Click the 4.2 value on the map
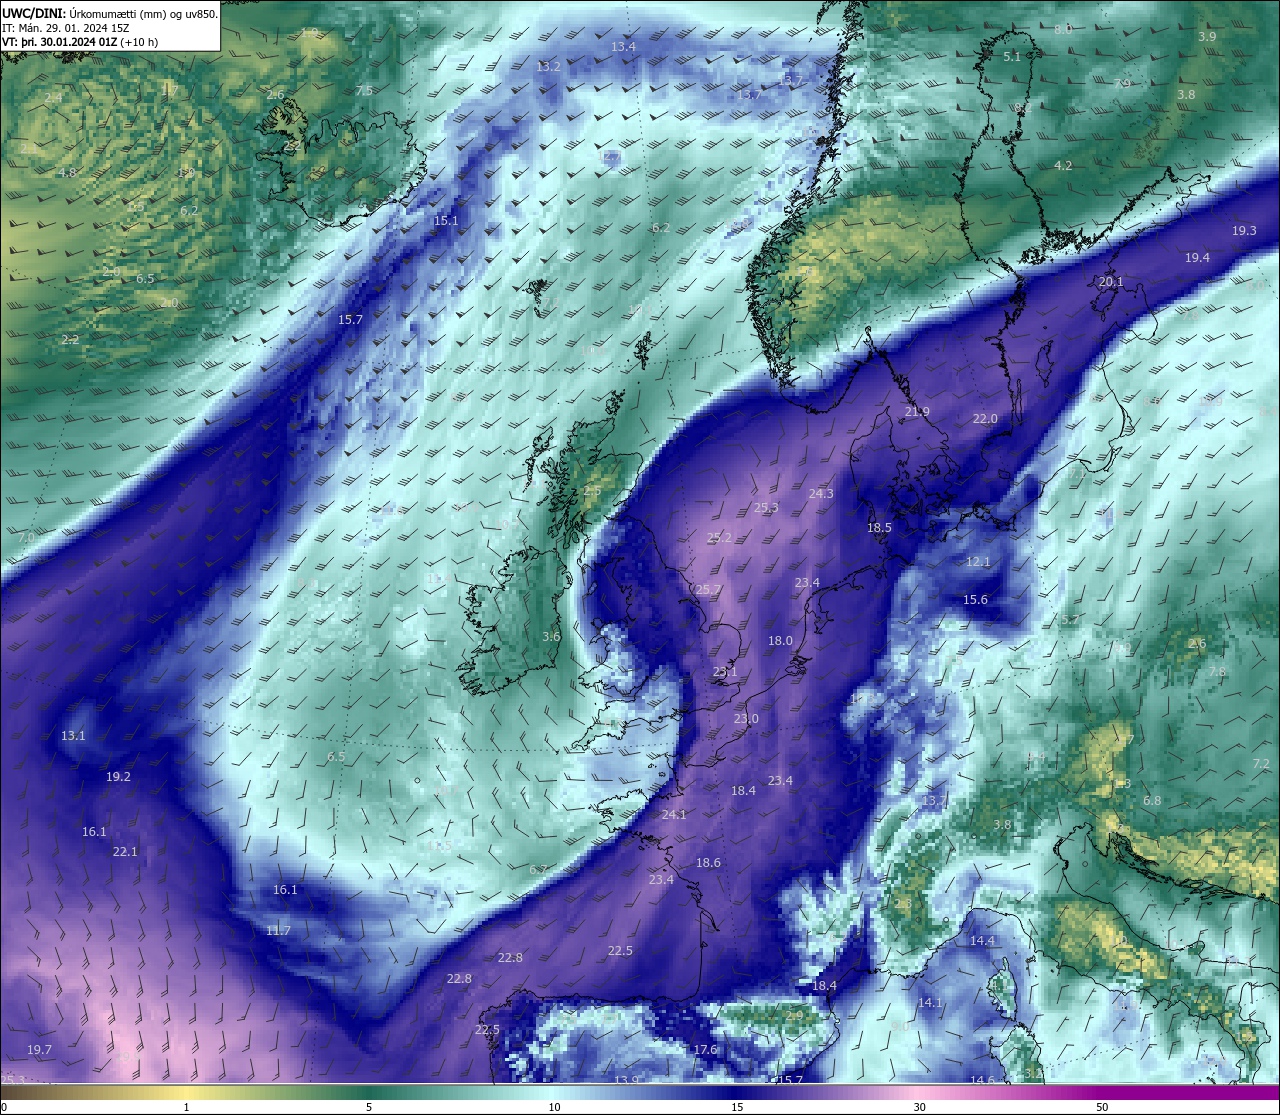 click(x=1063, y=166)
